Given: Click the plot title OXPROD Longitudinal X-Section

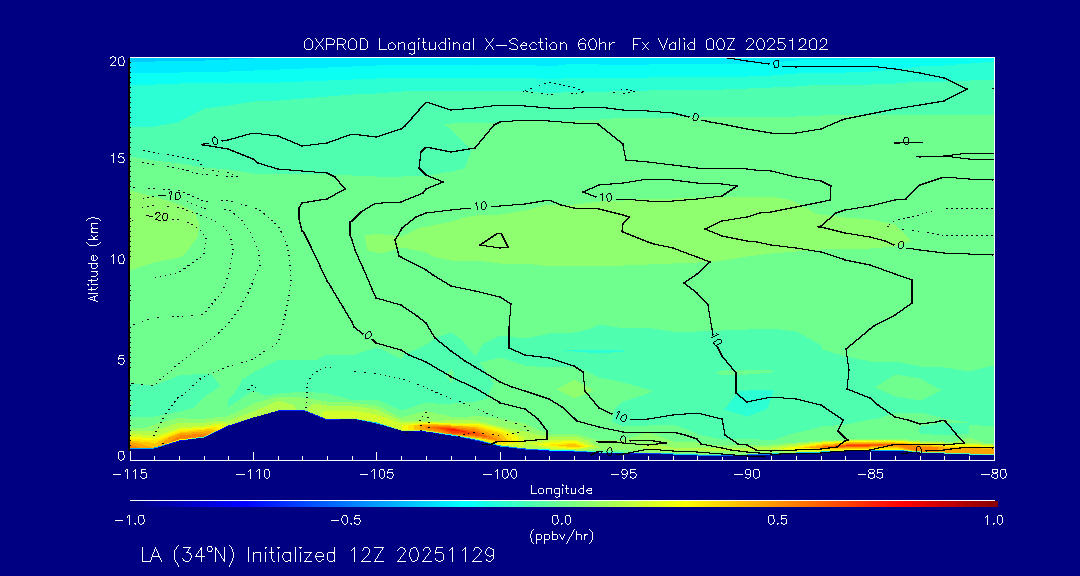Looking at the screenshot, I should pos(565,44).
